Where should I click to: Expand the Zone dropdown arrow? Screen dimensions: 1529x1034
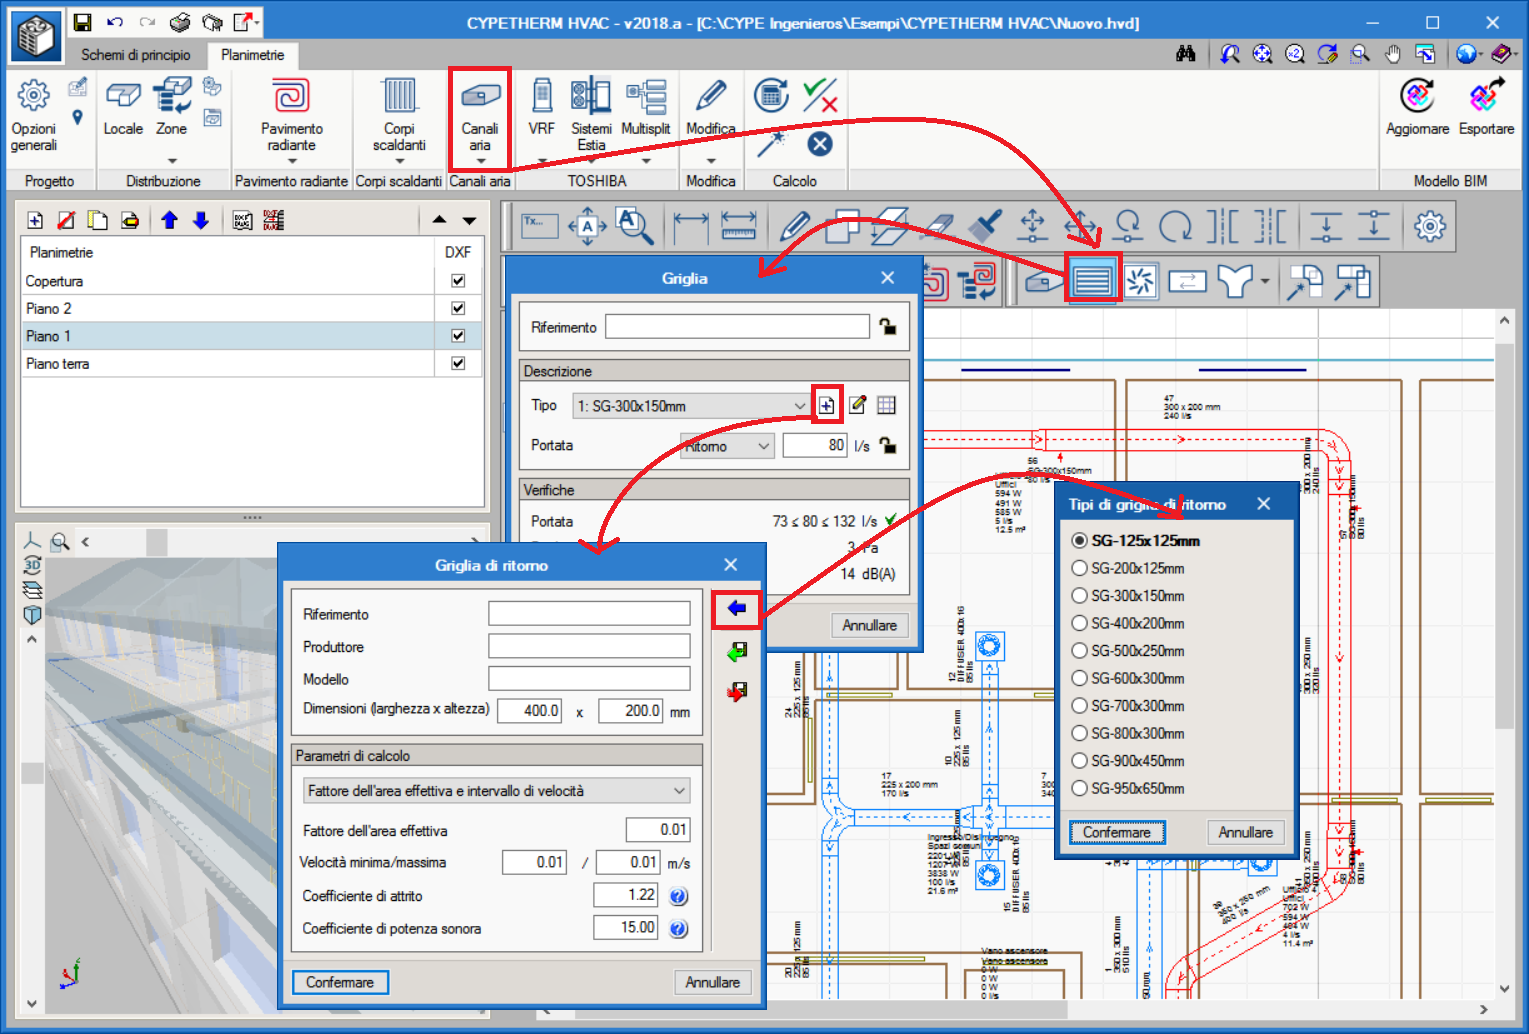172,160
